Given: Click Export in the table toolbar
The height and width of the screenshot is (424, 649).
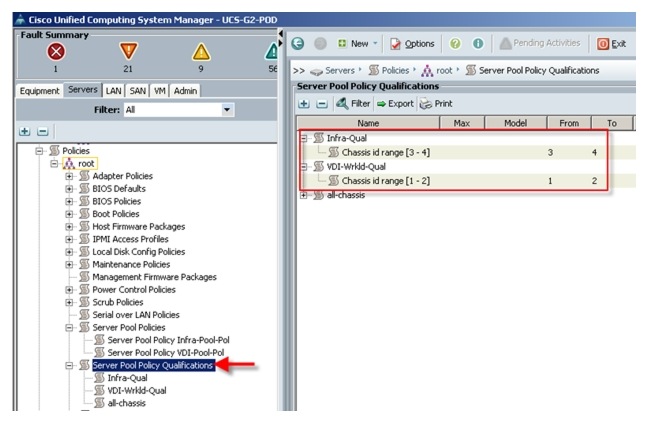Looking at the screenshot, I should click(x=395, y=104).
